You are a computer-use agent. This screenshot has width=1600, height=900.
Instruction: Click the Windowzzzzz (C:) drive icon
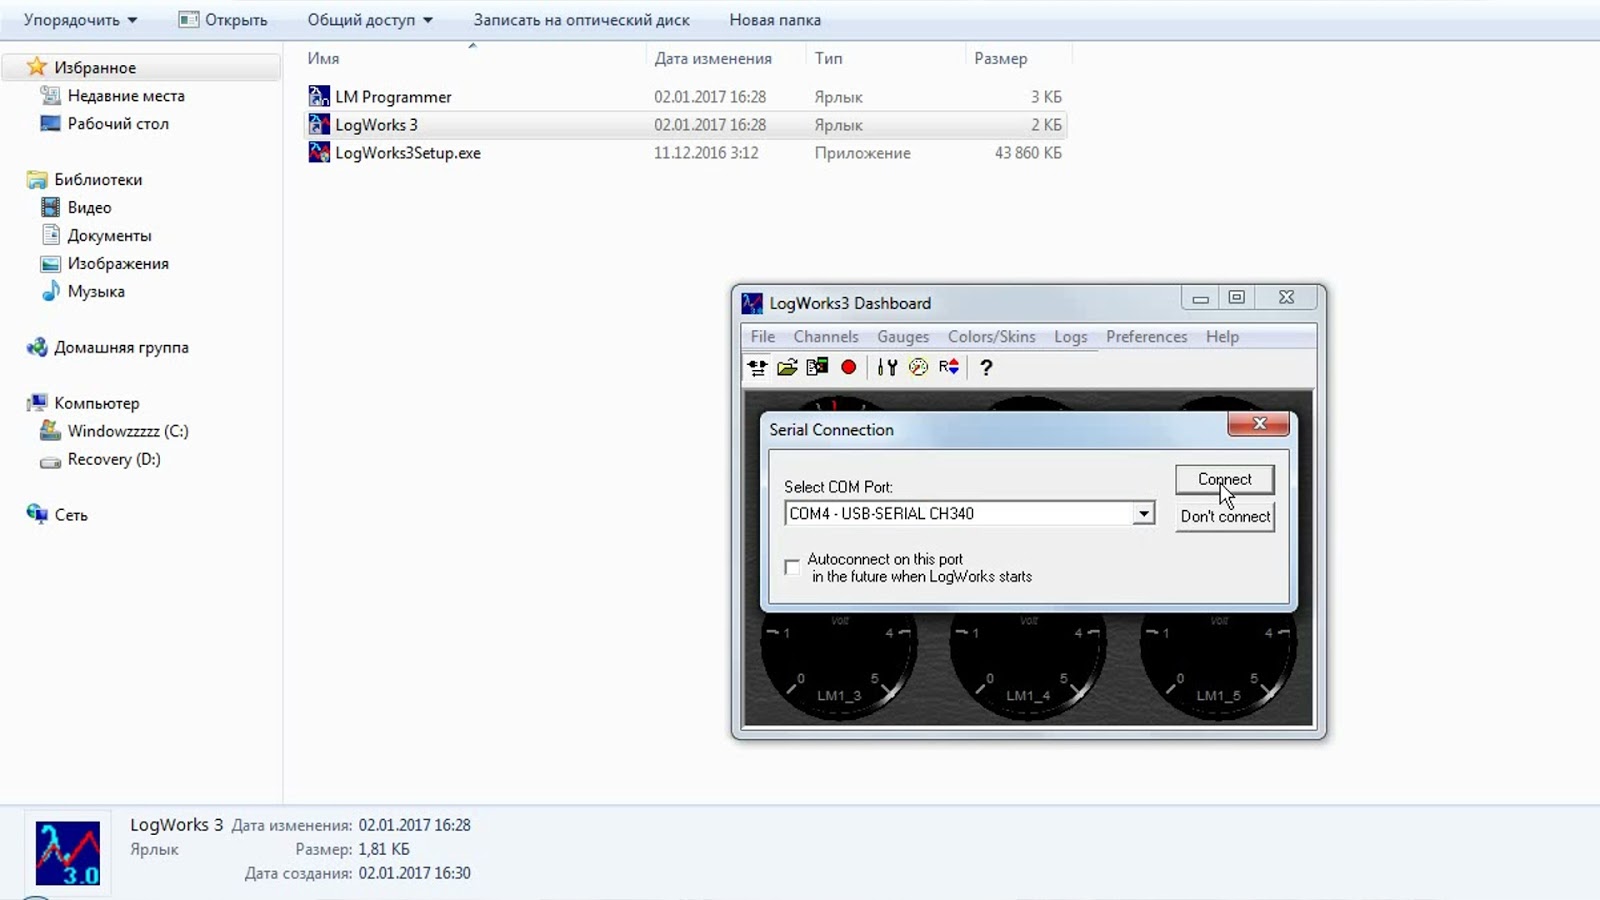pos(50,431)
